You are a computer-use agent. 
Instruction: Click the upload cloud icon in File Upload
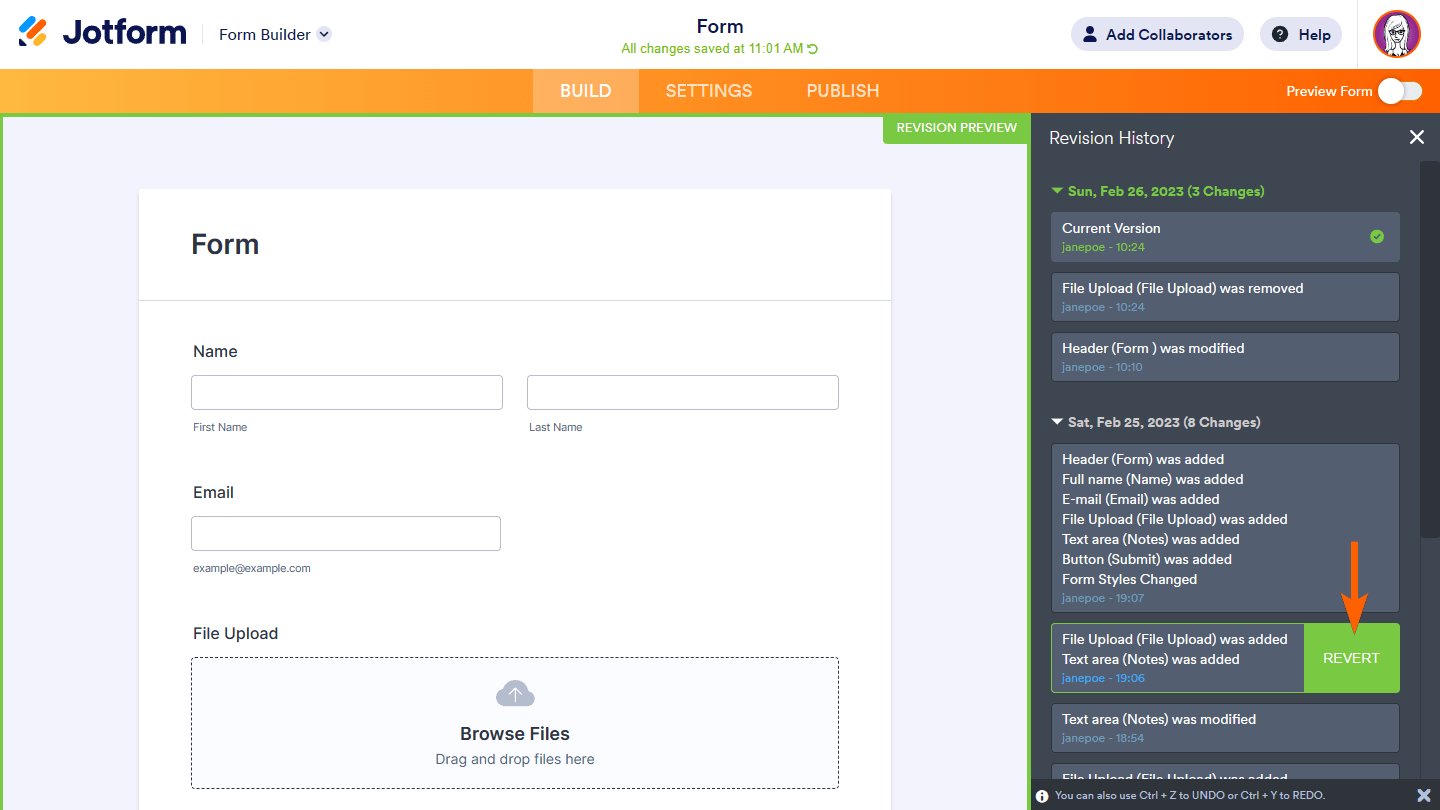click(514, 693)
